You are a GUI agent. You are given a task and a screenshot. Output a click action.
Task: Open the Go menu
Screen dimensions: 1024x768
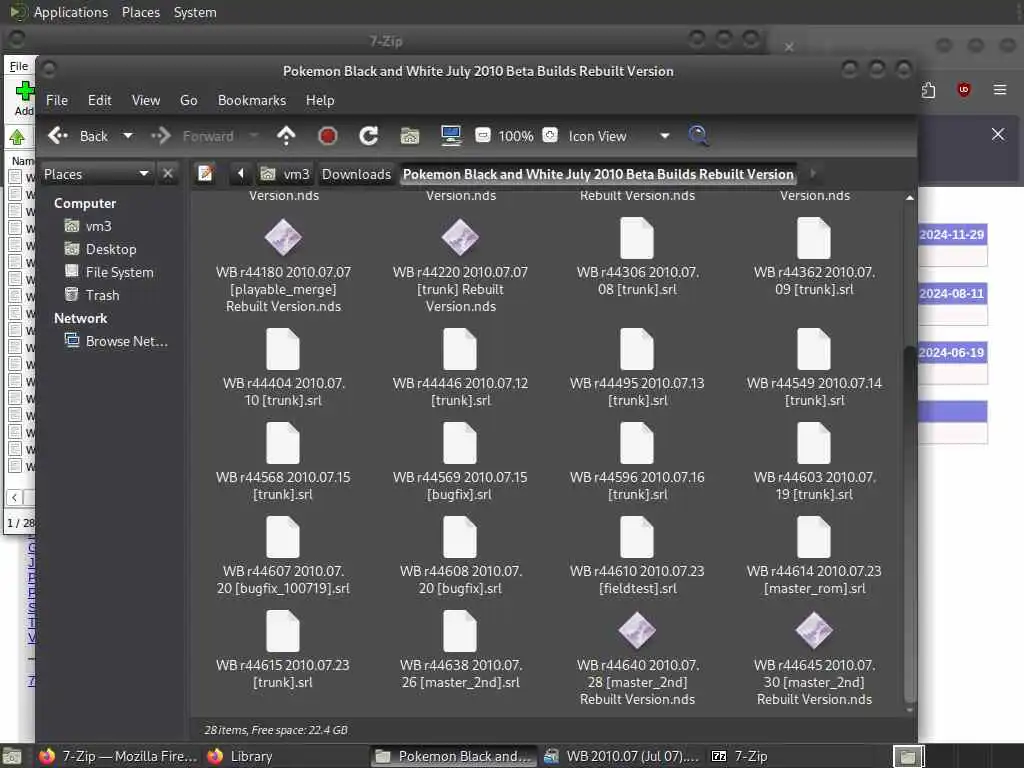click(189, 100)
